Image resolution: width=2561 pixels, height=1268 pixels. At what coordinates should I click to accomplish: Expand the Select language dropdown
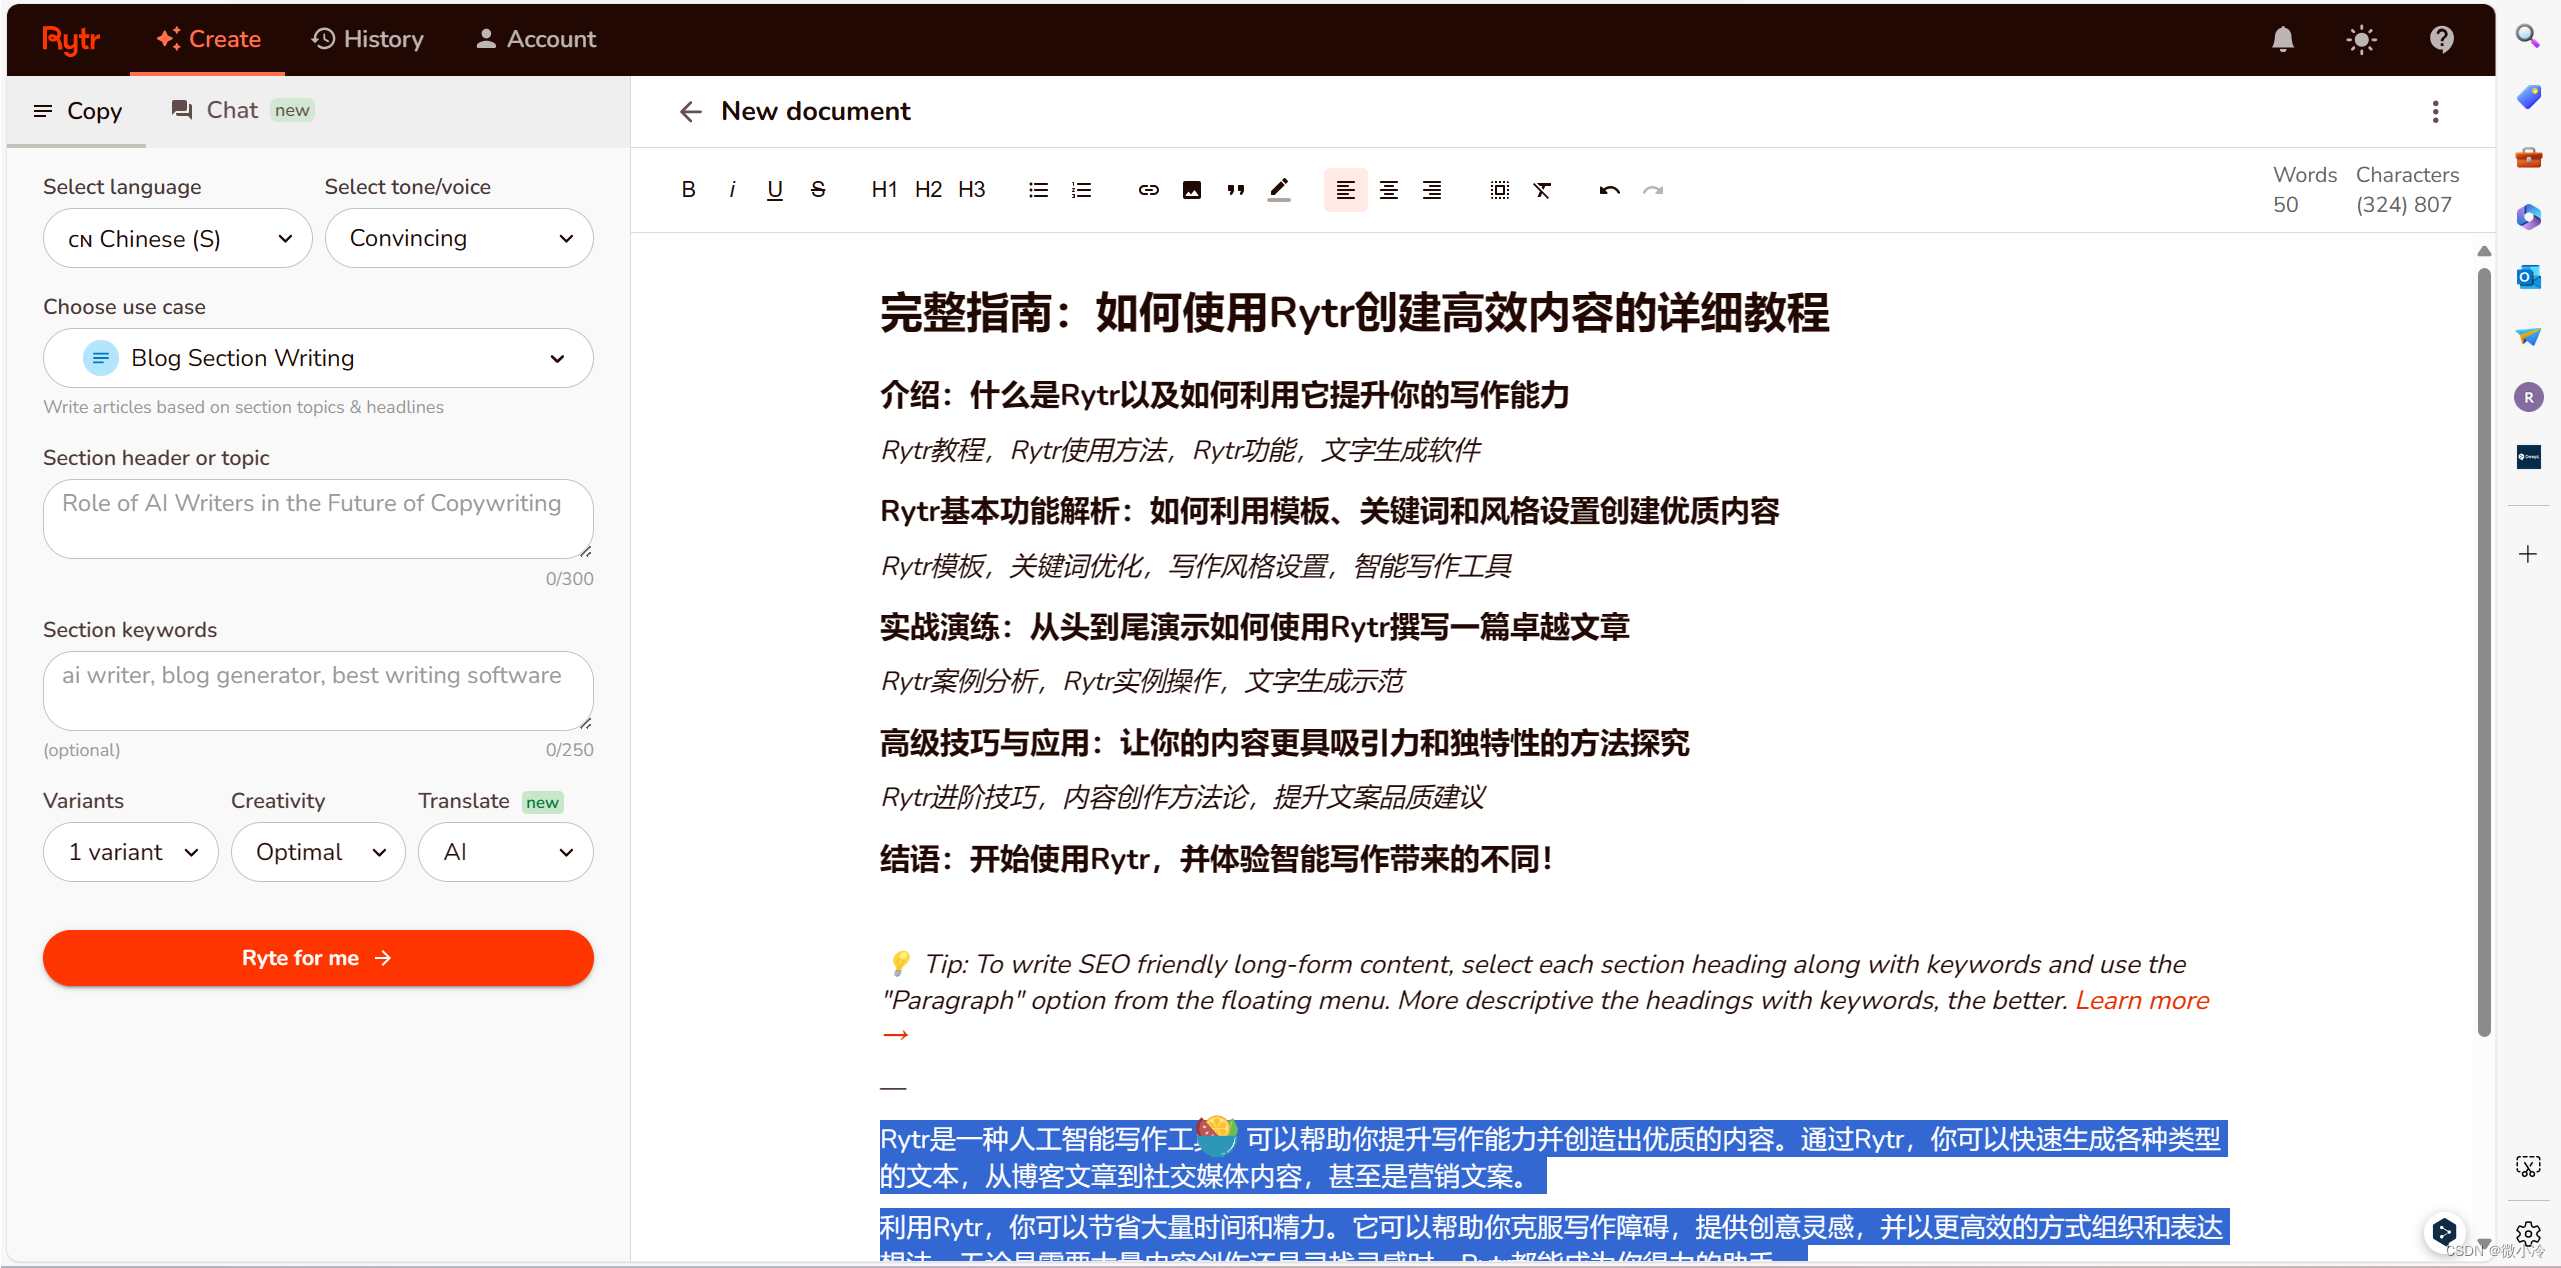coord(176,237)
